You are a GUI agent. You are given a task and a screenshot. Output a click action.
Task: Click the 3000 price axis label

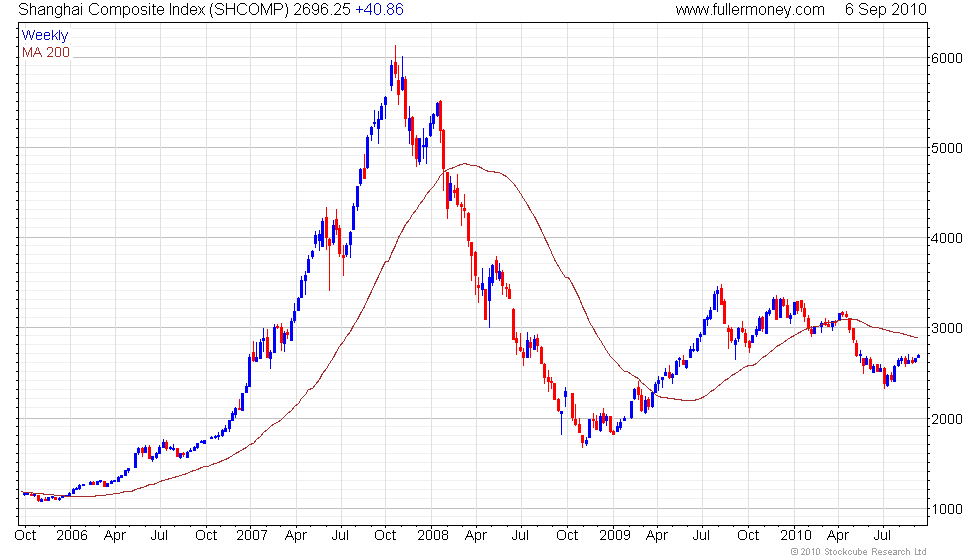pos(947,328)
